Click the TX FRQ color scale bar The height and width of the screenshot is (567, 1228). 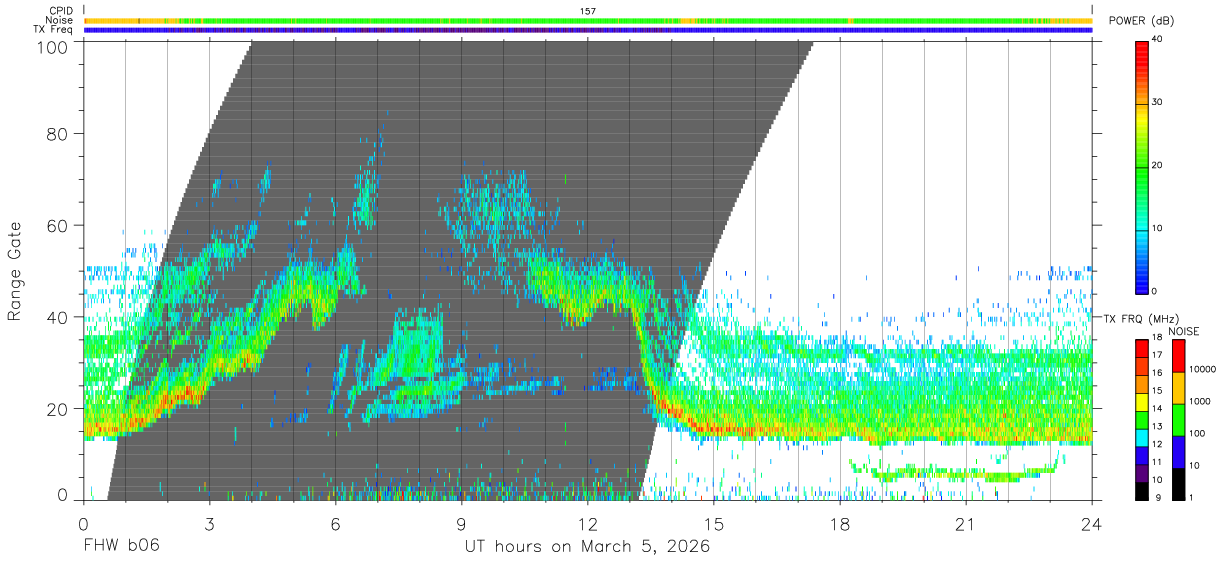tap(1141, 420)
